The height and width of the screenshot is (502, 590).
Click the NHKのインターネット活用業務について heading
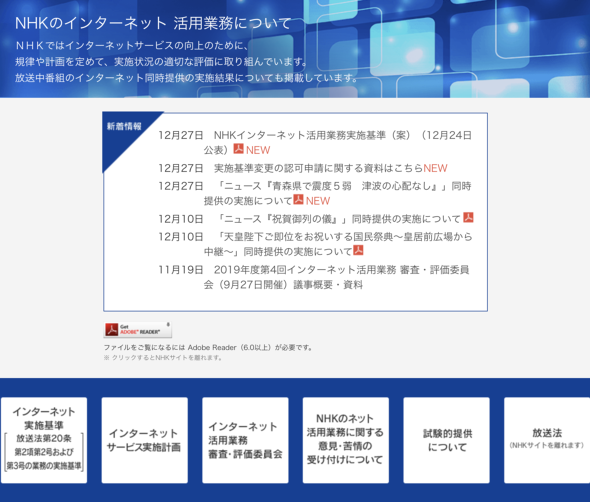pyautogui.click(x=153, y=23)
